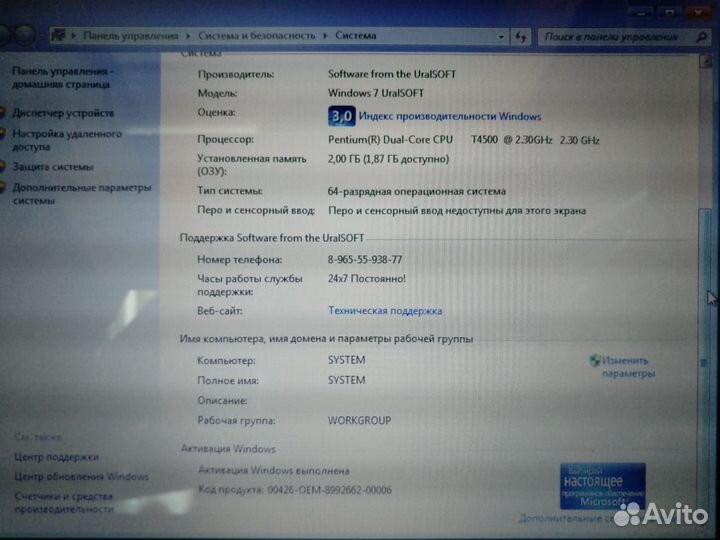Expand arrow after Панель управления breadcrumb
Viewport: 720px width, 540px height.
click(x=188, y=36)
